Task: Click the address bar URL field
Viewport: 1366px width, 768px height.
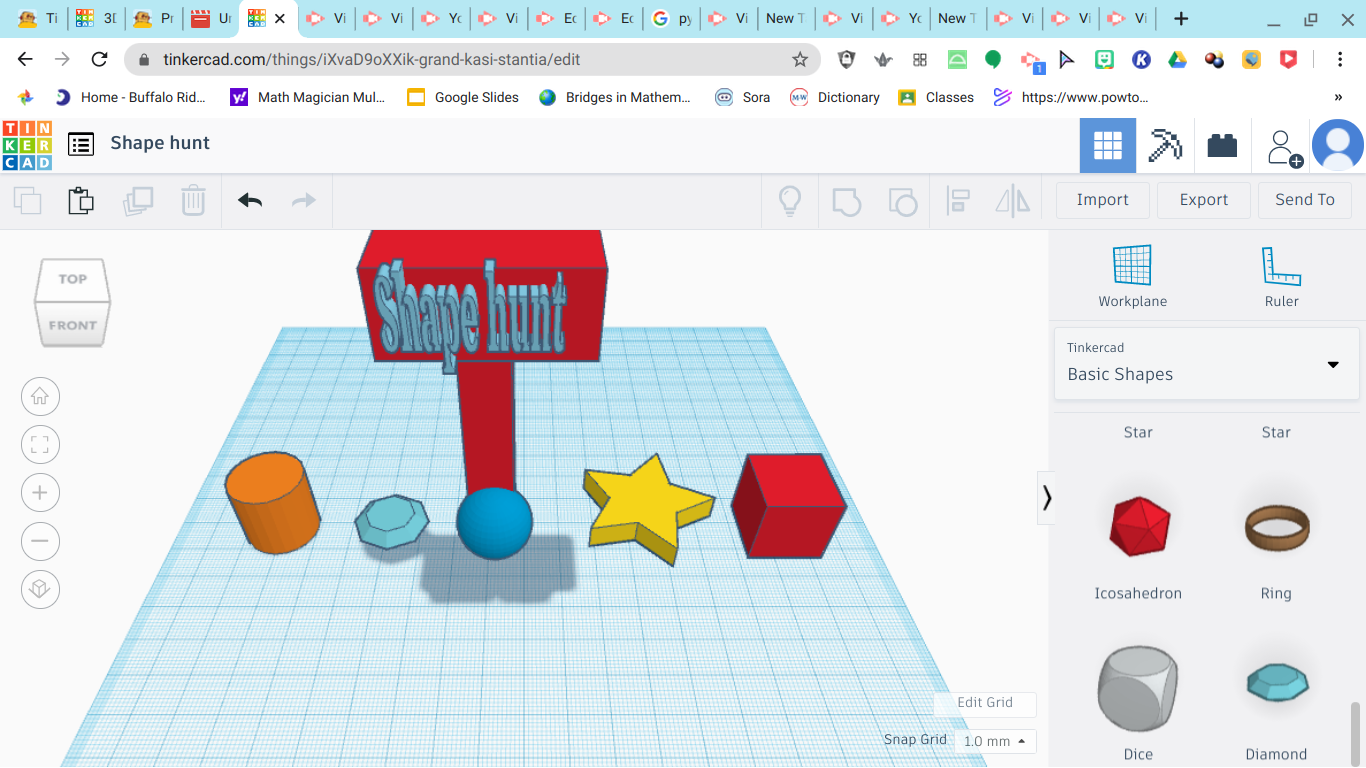Action: (472, 60)
